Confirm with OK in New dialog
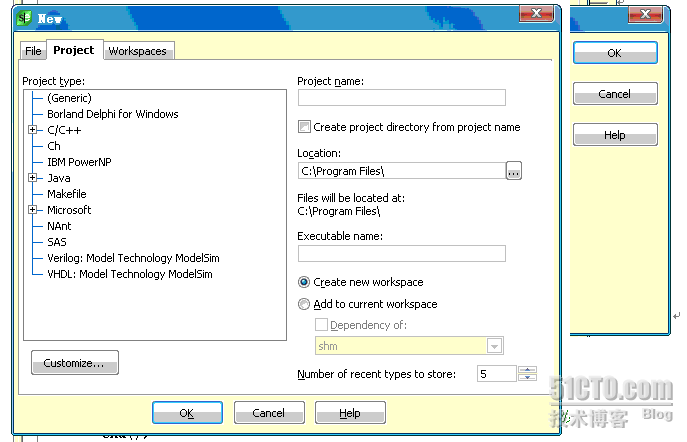This screenshot has width=687, height=442. 187,413
